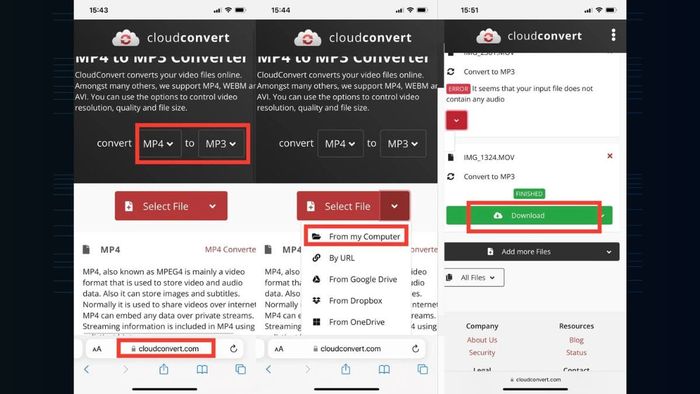Tap Safari share icon in middle phone
This screenshot has width=700, height=394.
click(x=346, y=369)
